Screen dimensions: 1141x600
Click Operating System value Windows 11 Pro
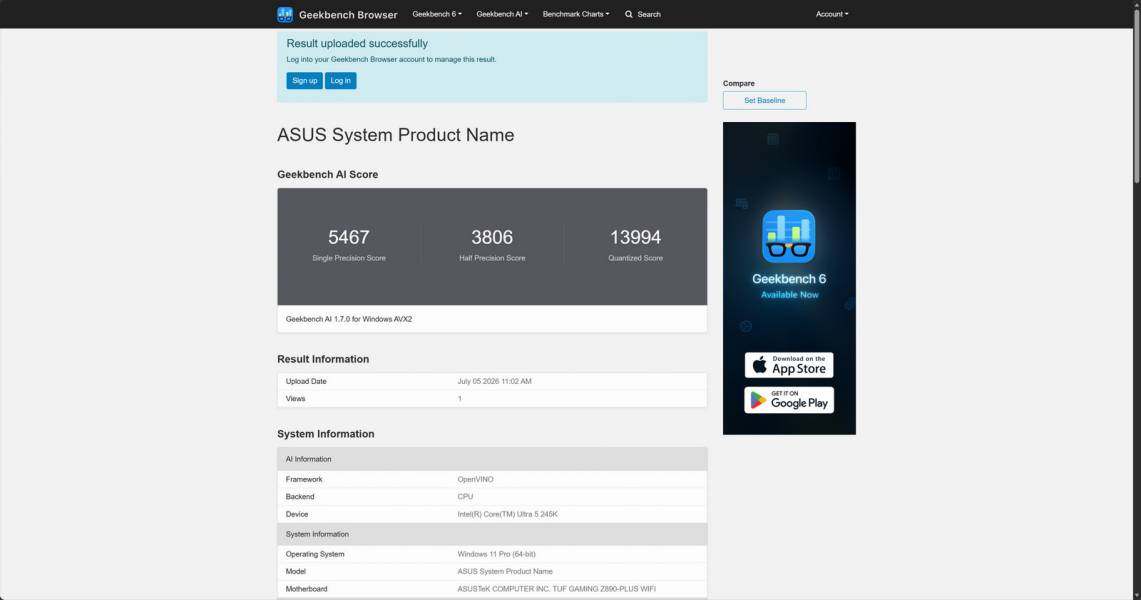496,554
